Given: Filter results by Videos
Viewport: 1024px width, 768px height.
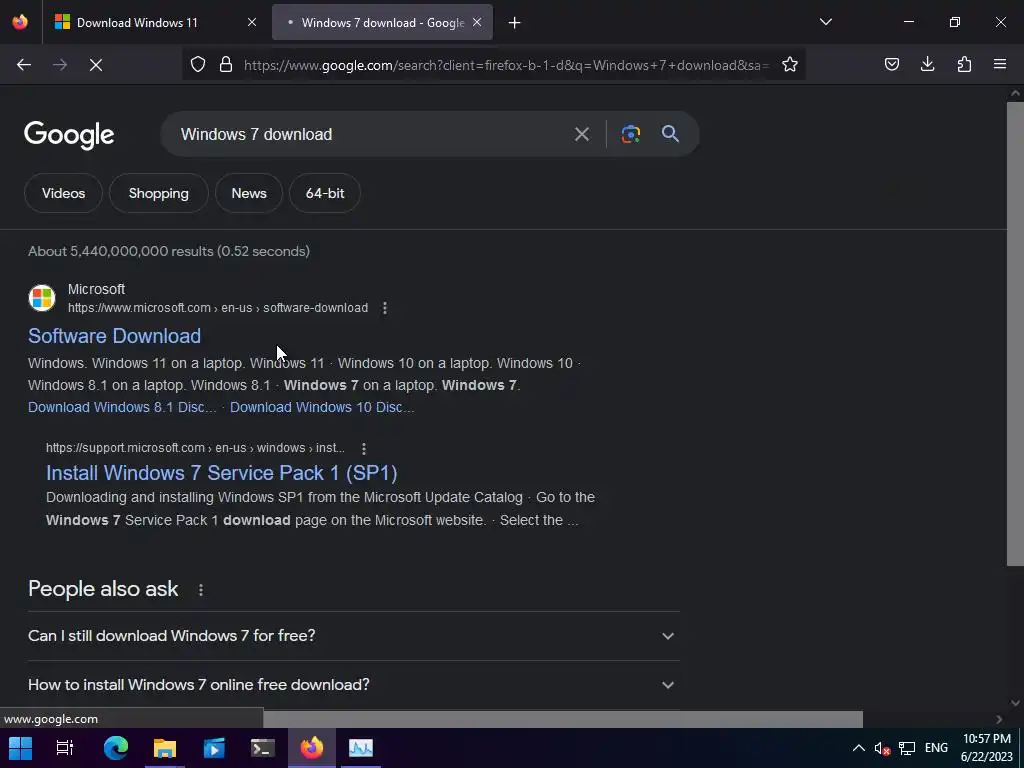Looking at the screenshot, I should (63, 193).
